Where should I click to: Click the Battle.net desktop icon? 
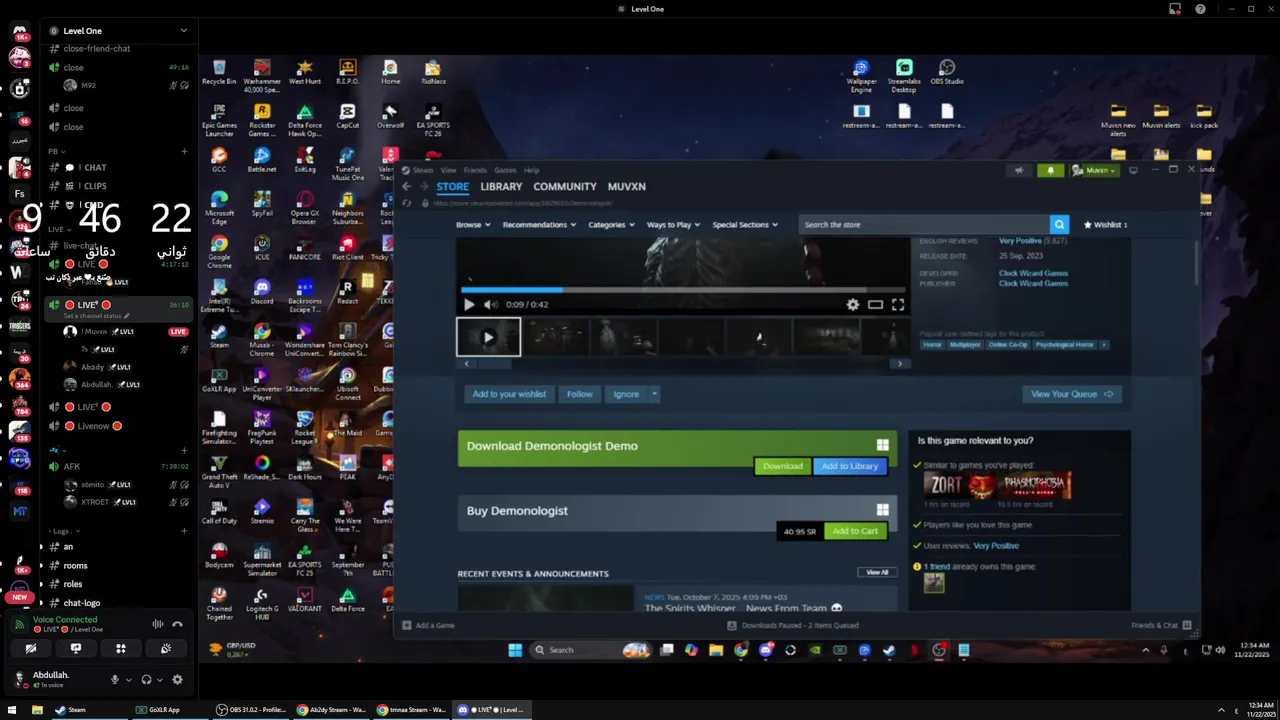(262, 160)
